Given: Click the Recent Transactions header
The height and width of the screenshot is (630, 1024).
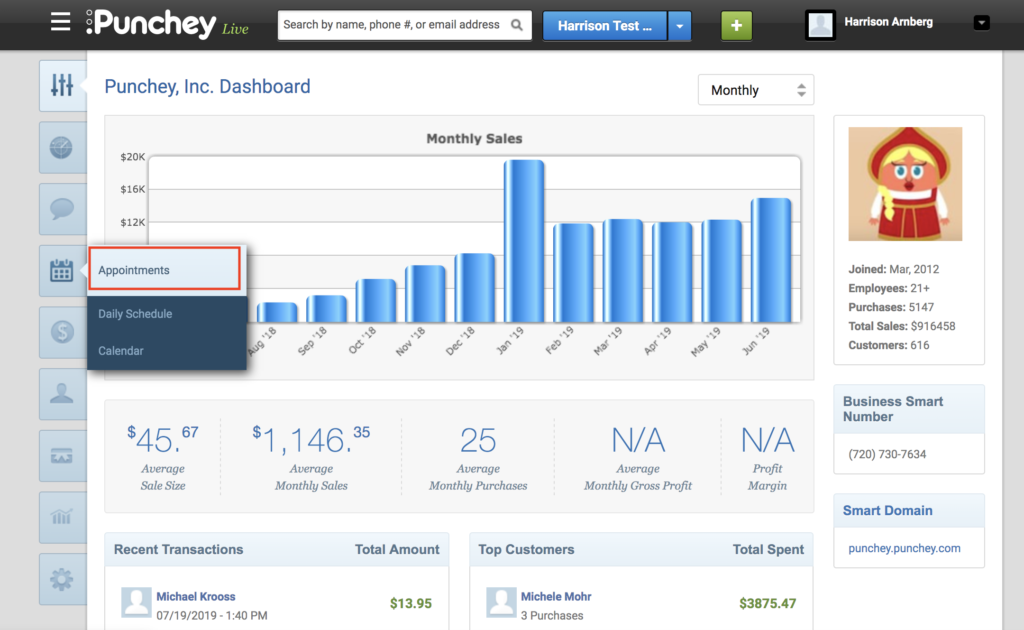Looking at the screenshot, I should 178,550.
